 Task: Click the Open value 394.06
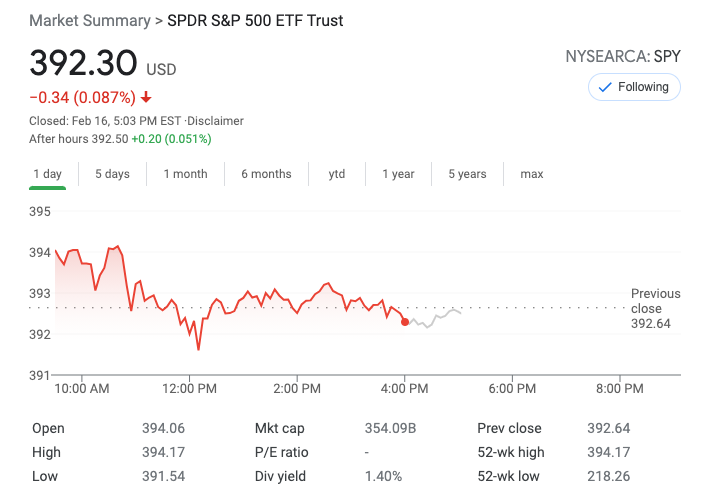pos(163,428)
